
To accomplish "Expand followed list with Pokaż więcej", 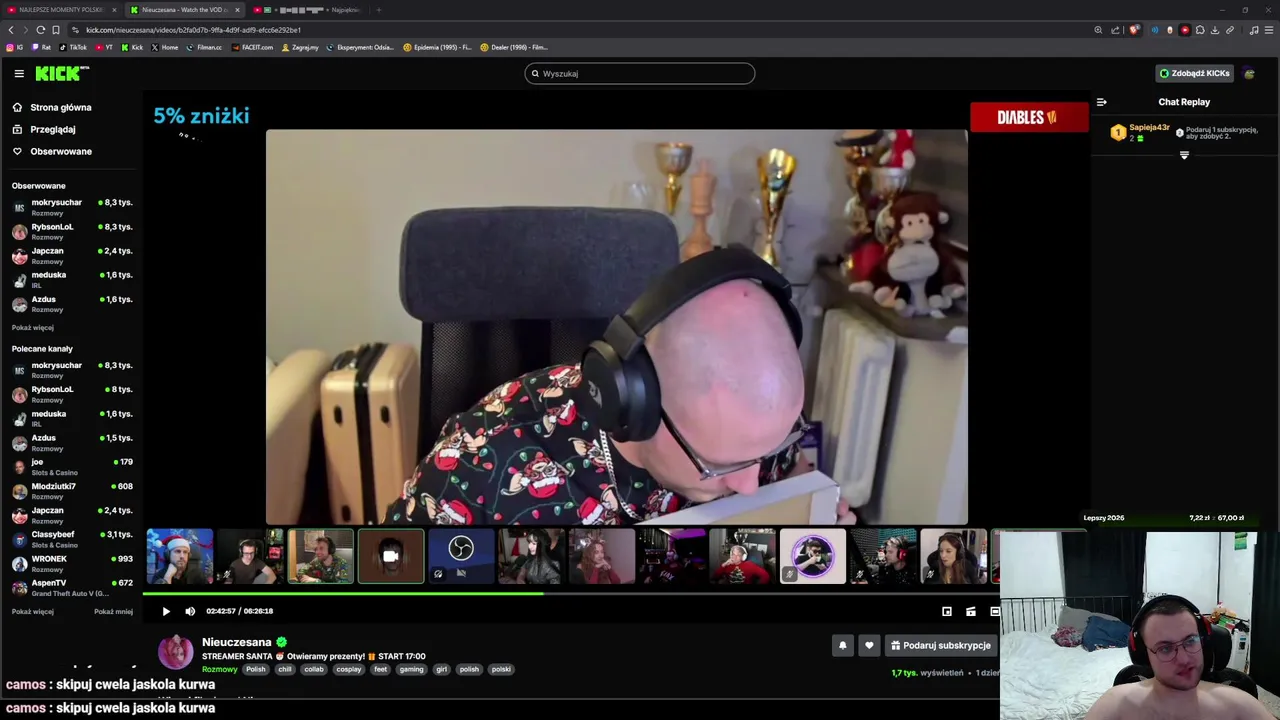I will (x=33, y=327).
